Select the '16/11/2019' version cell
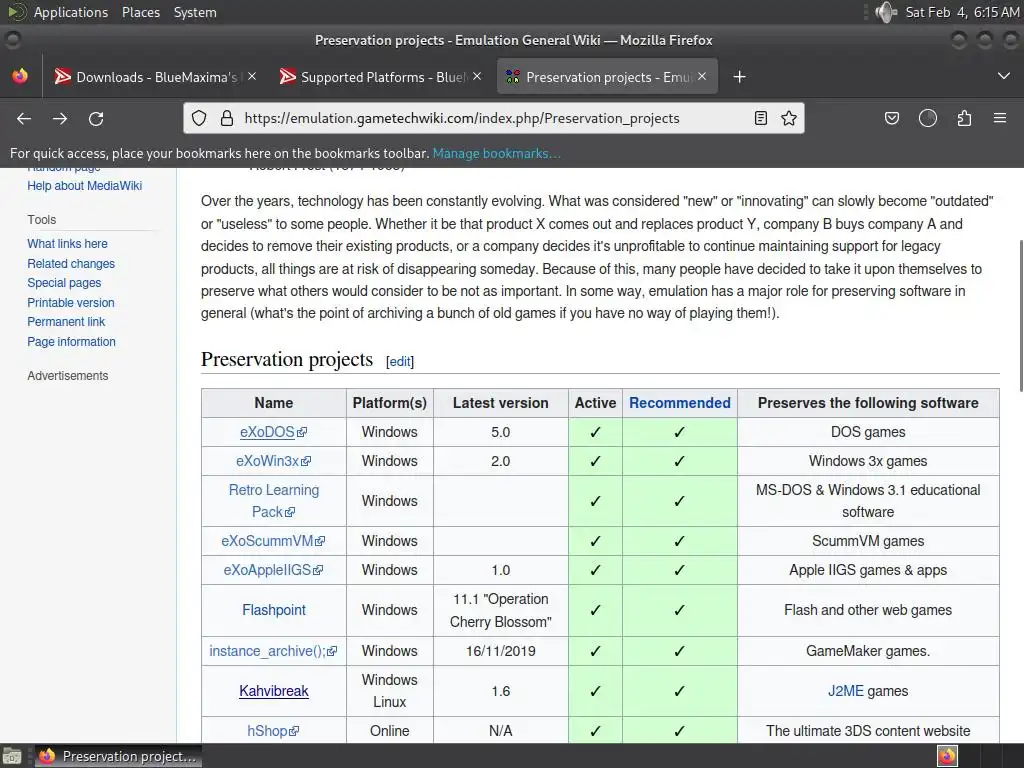This screenshot has height=768, width=1024. coord(500,651)
